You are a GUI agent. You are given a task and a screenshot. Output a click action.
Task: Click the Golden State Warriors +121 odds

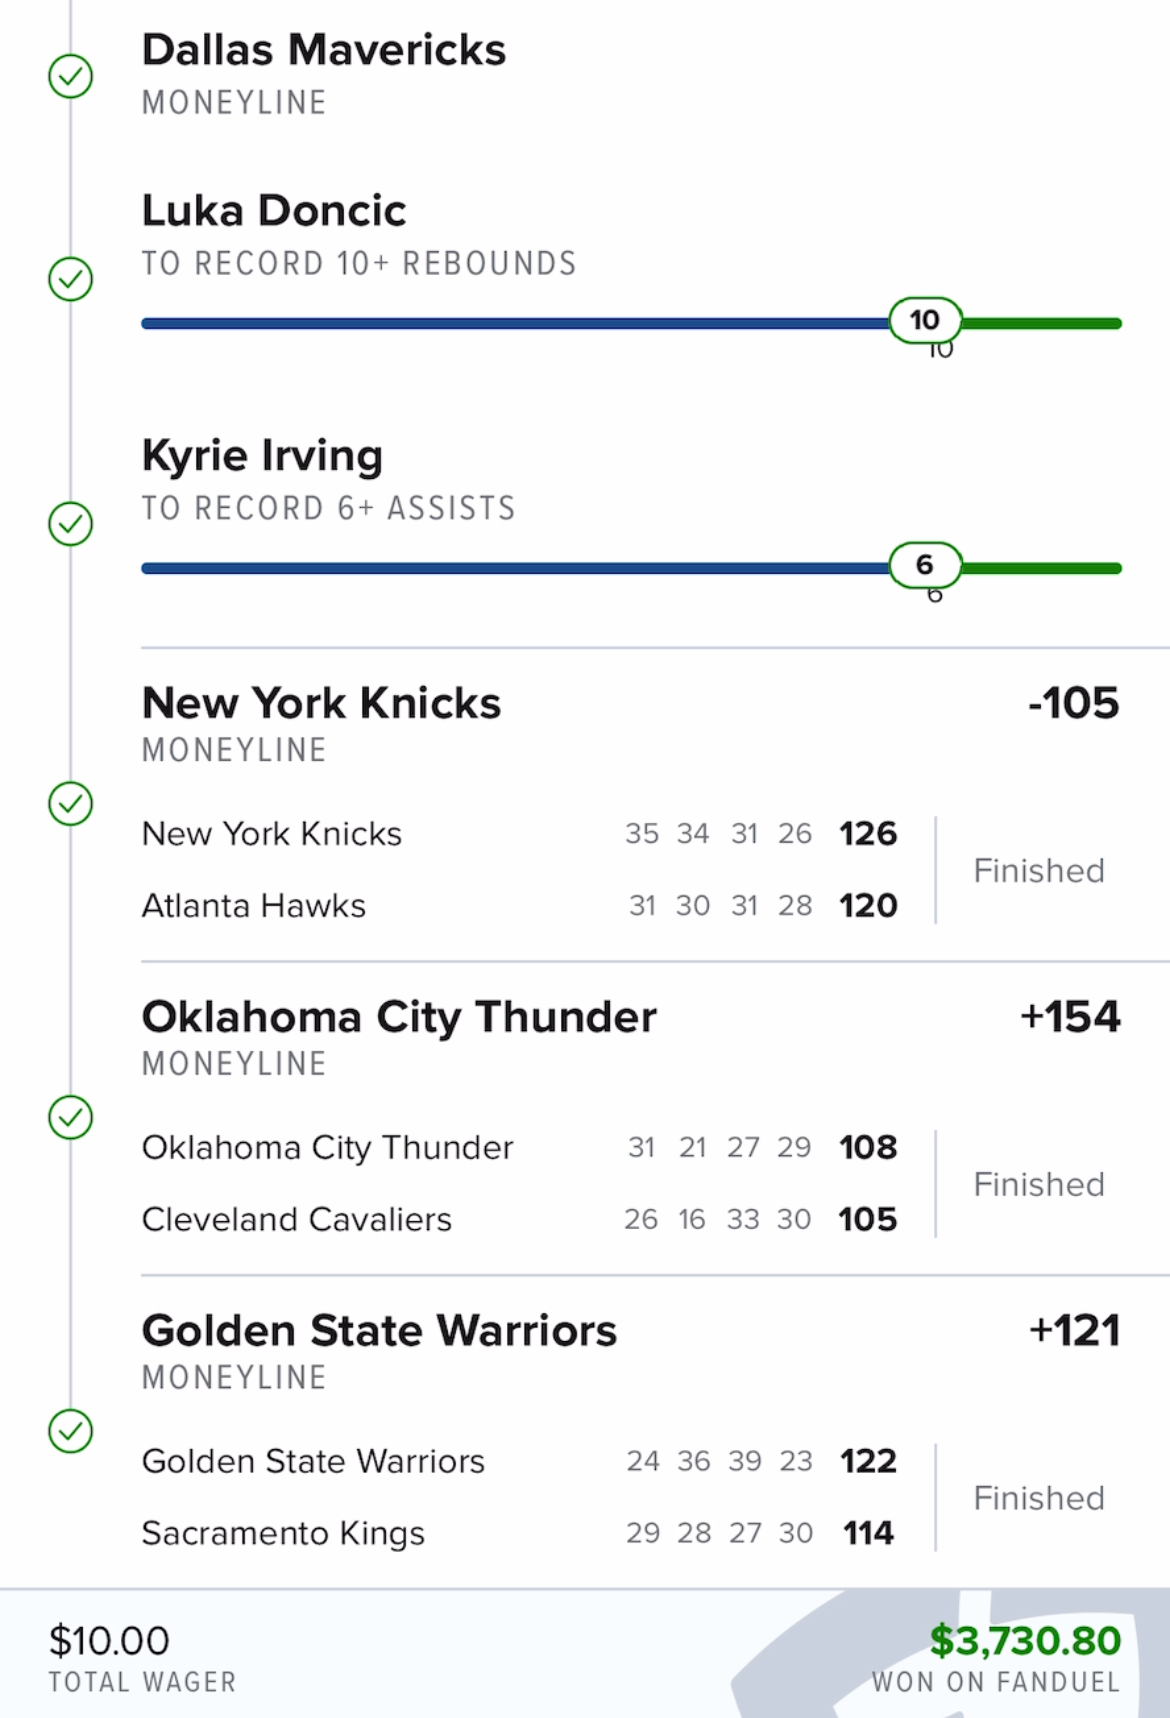coord(1074,1331)
